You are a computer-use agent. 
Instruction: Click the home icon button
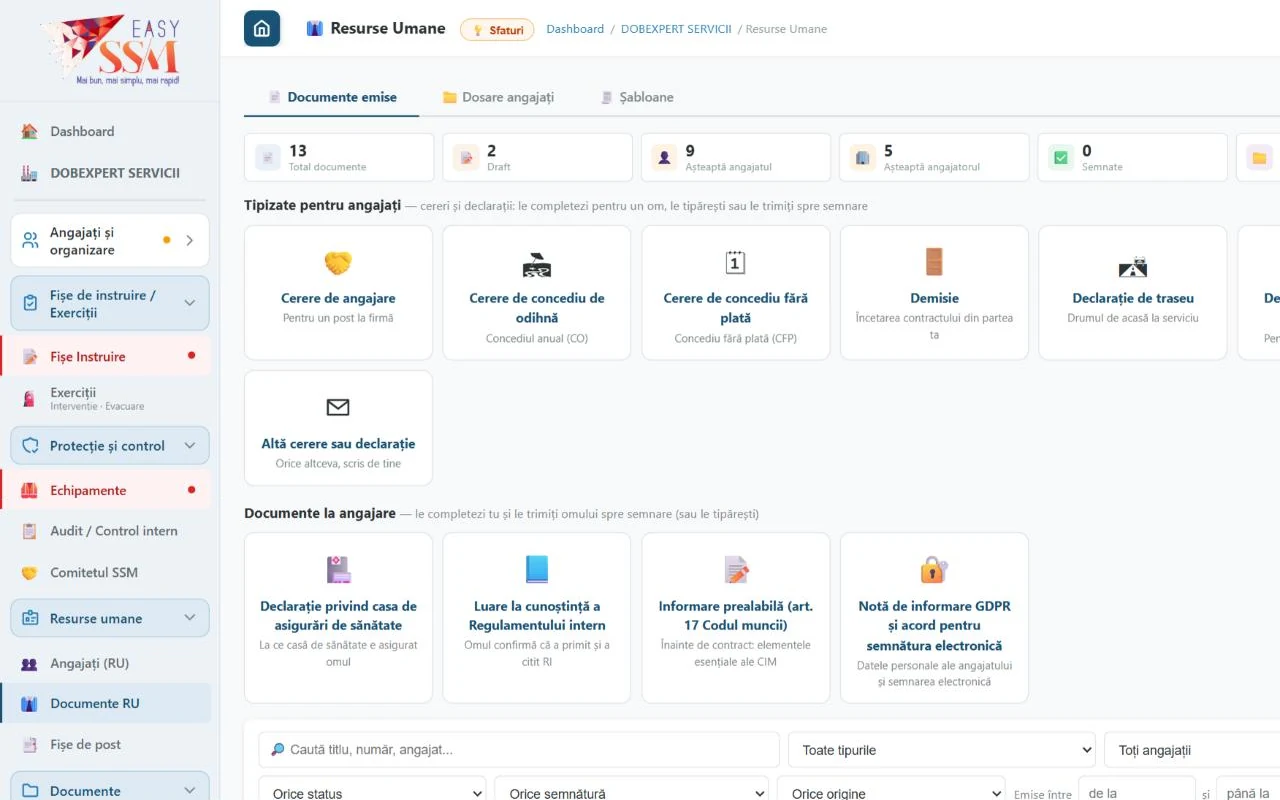tap(262, 28)
